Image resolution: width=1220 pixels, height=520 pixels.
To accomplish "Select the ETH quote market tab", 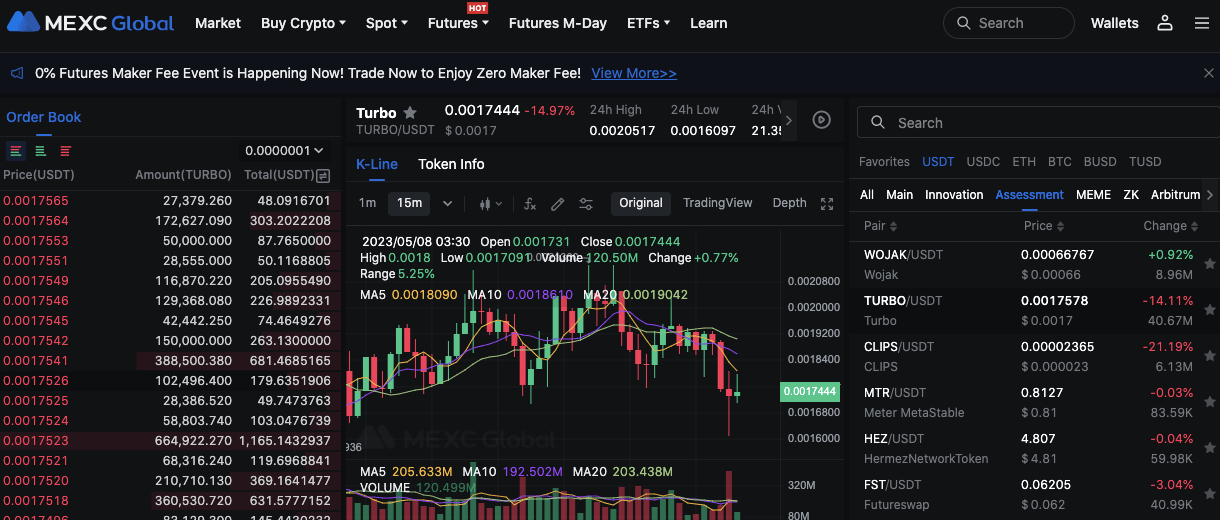I will click(x=1024, y=161).
